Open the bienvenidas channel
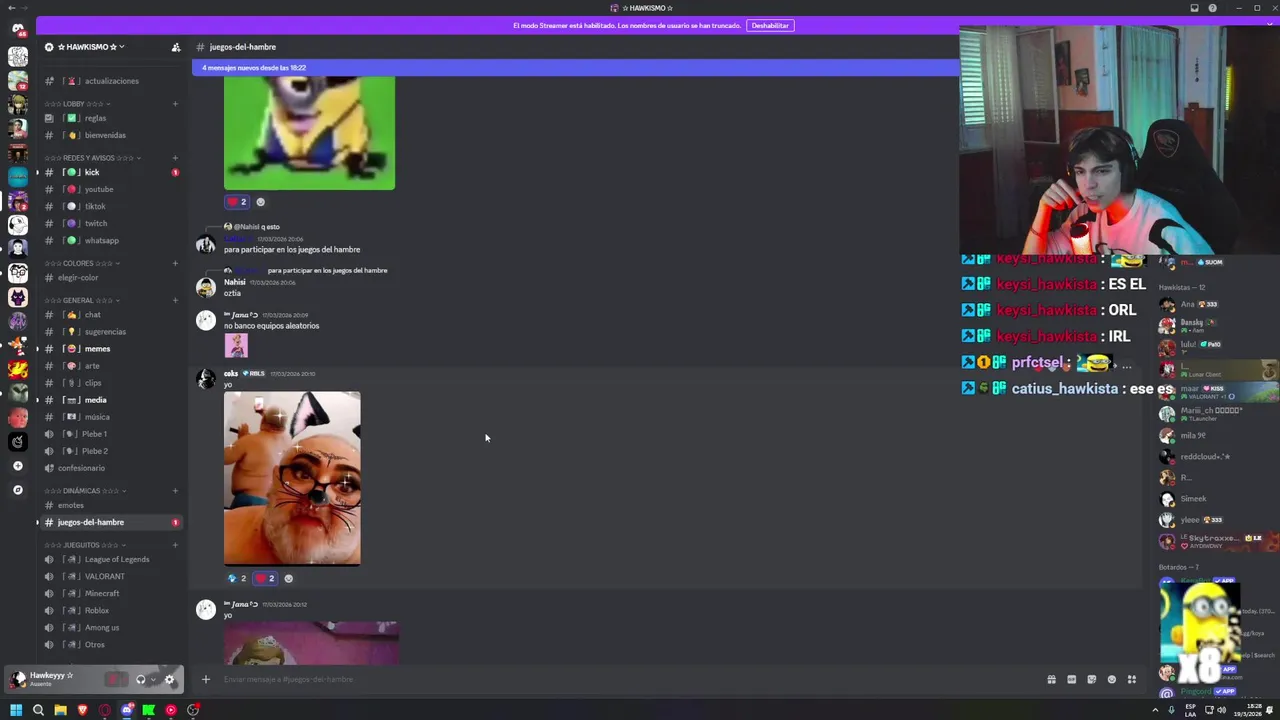 coord(110,135)
